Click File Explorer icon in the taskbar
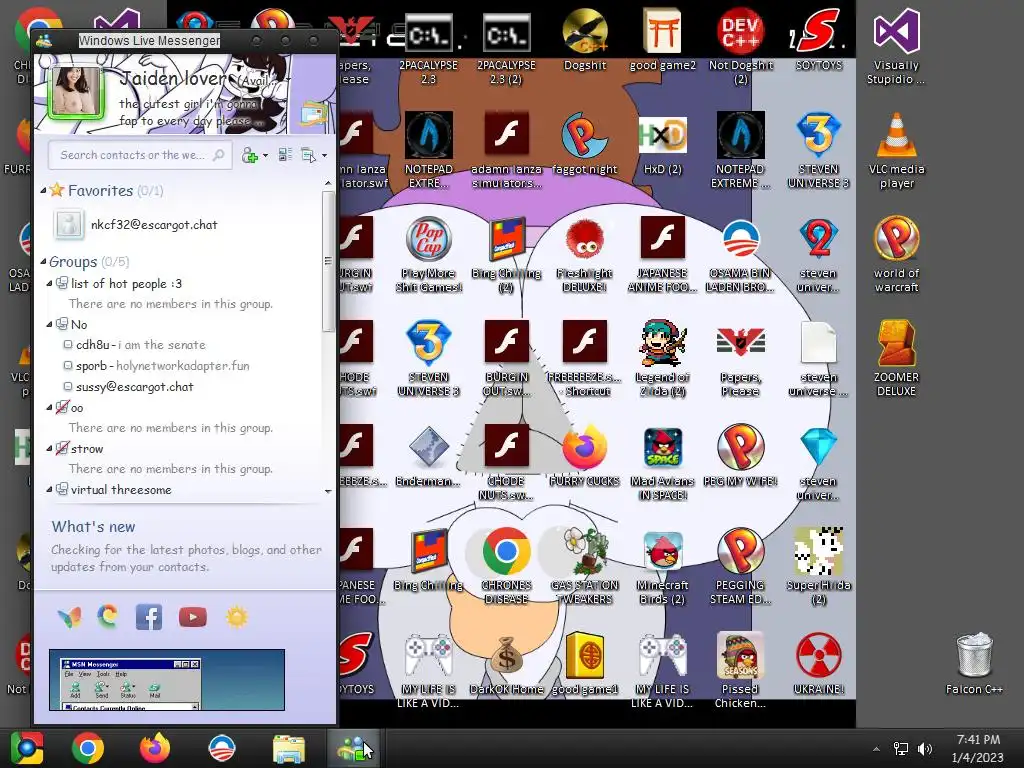1024x768 pixels. tap(289, 748)
